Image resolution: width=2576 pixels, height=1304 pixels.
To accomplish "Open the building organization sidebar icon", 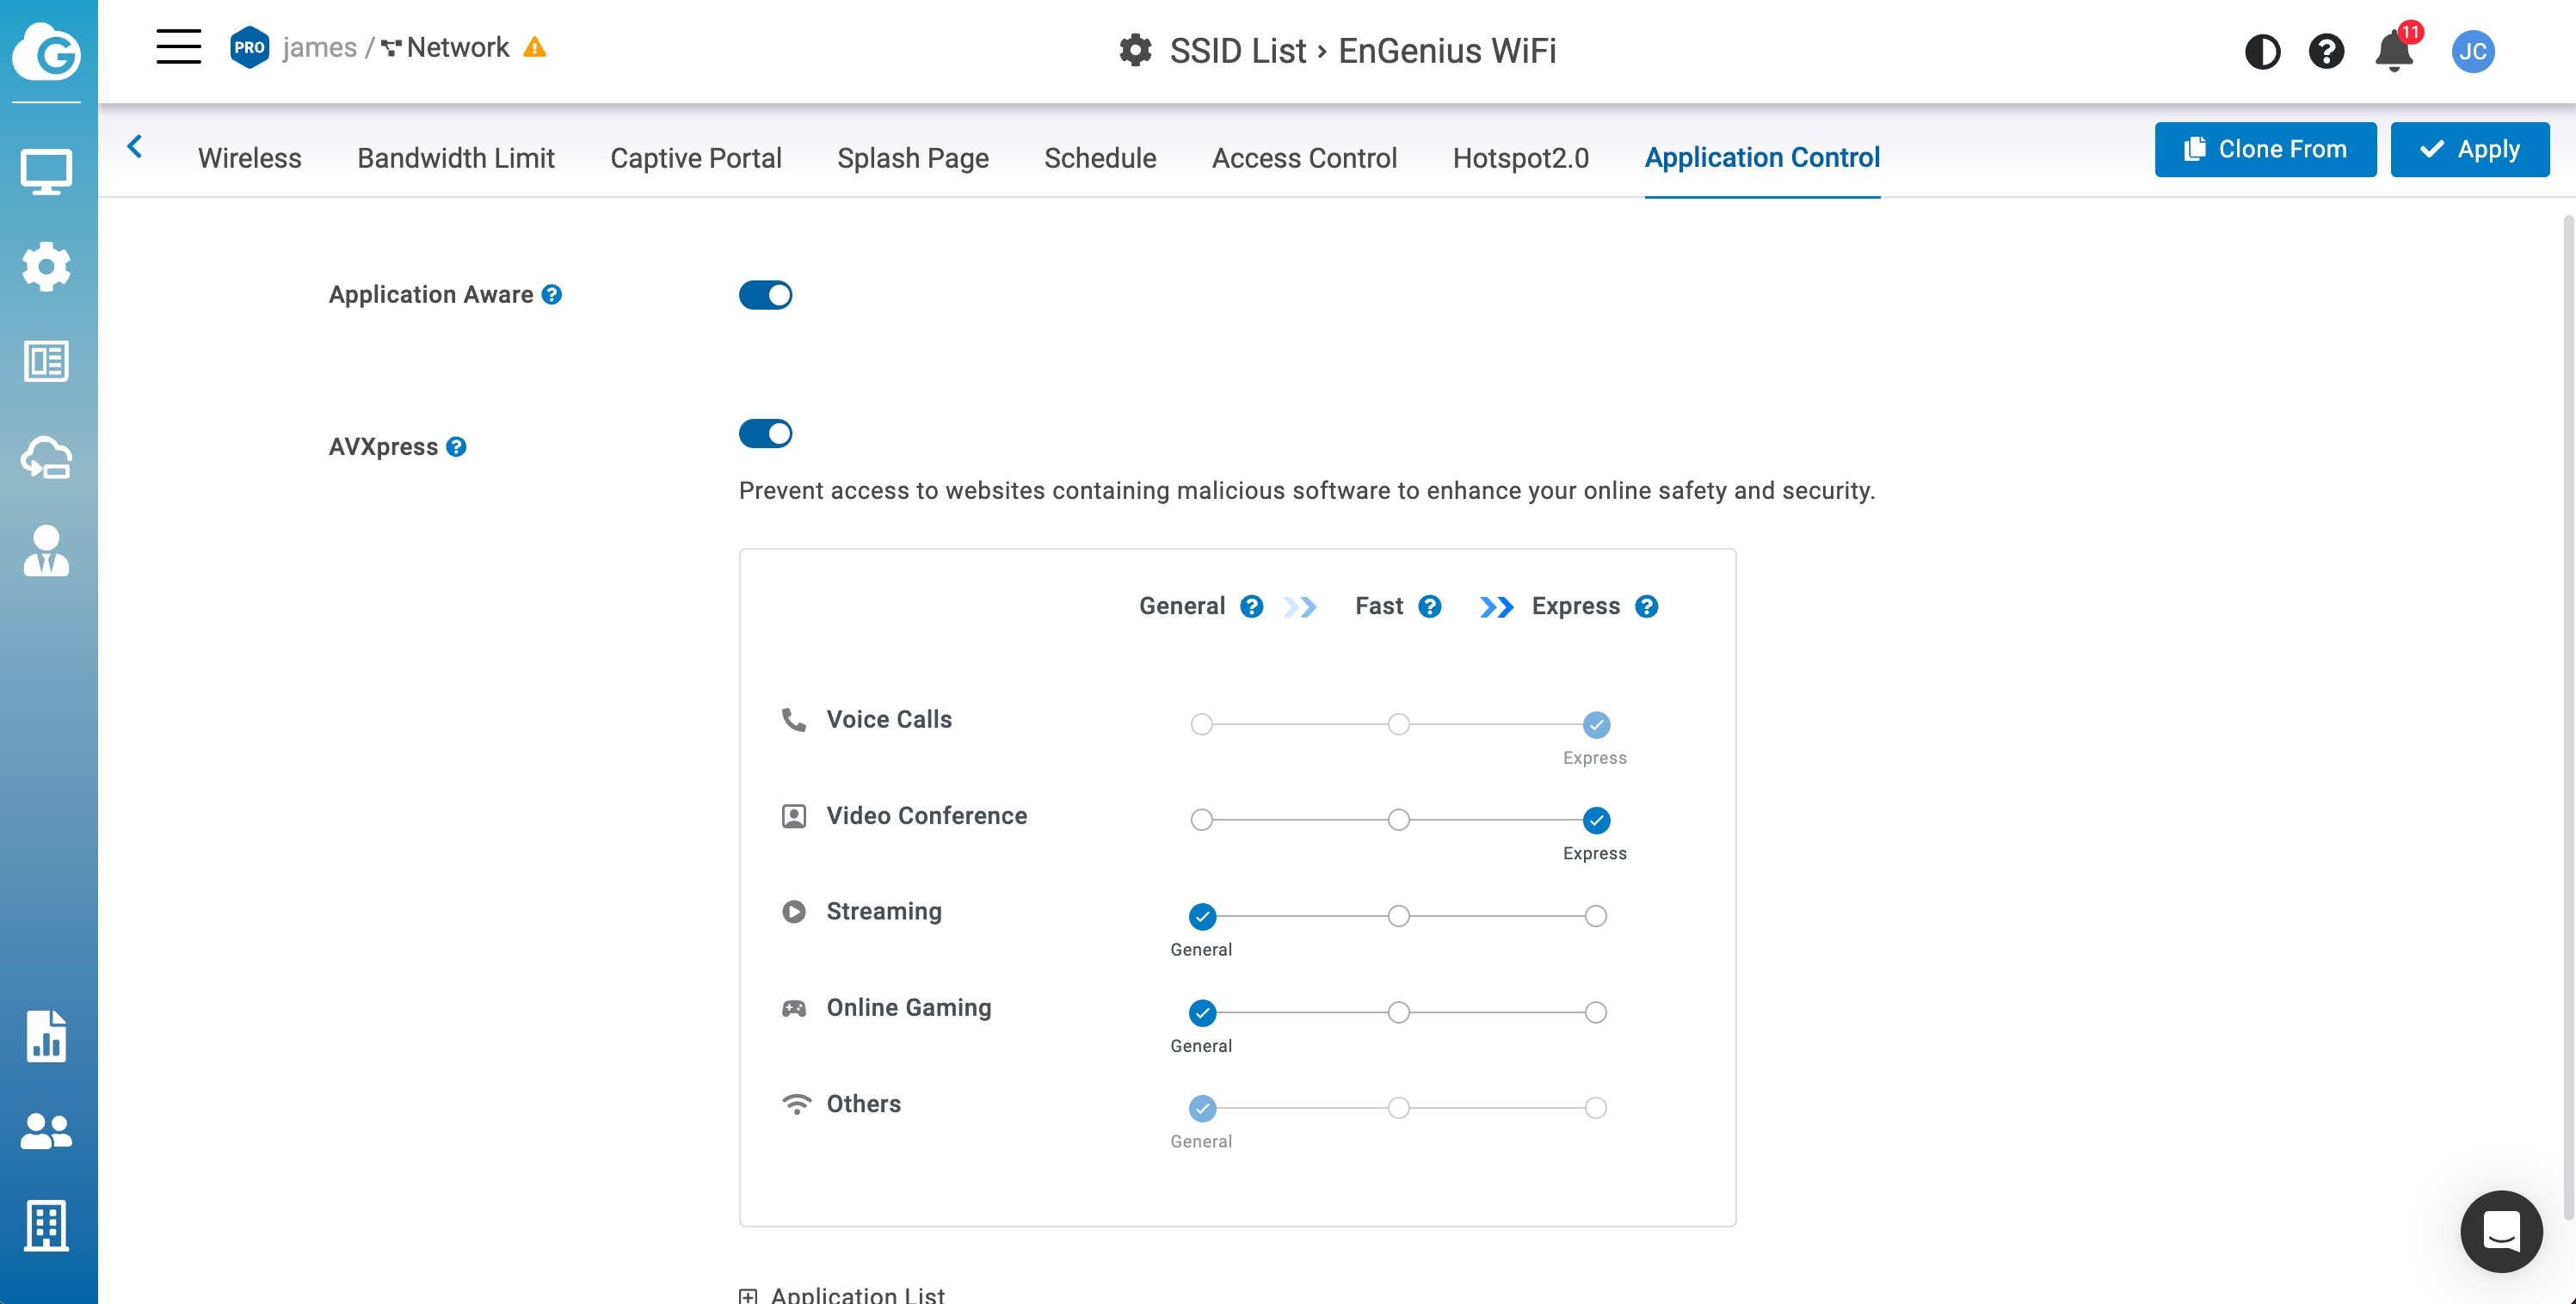I will [46, 1225].
